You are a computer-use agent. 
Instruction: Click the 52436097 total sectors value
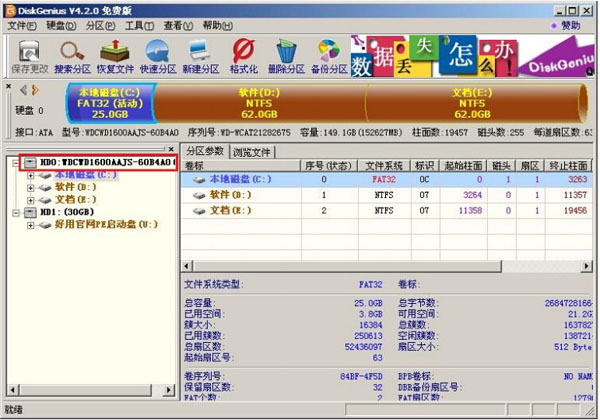(364, 347)
